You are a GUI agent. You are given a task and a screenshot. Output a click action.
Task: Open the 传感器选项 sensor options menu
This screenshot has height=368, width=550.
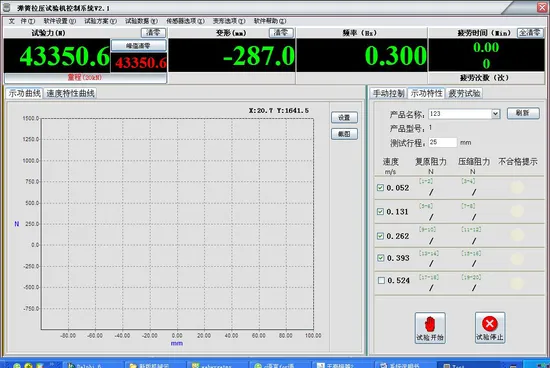click(x=185, y=21)
